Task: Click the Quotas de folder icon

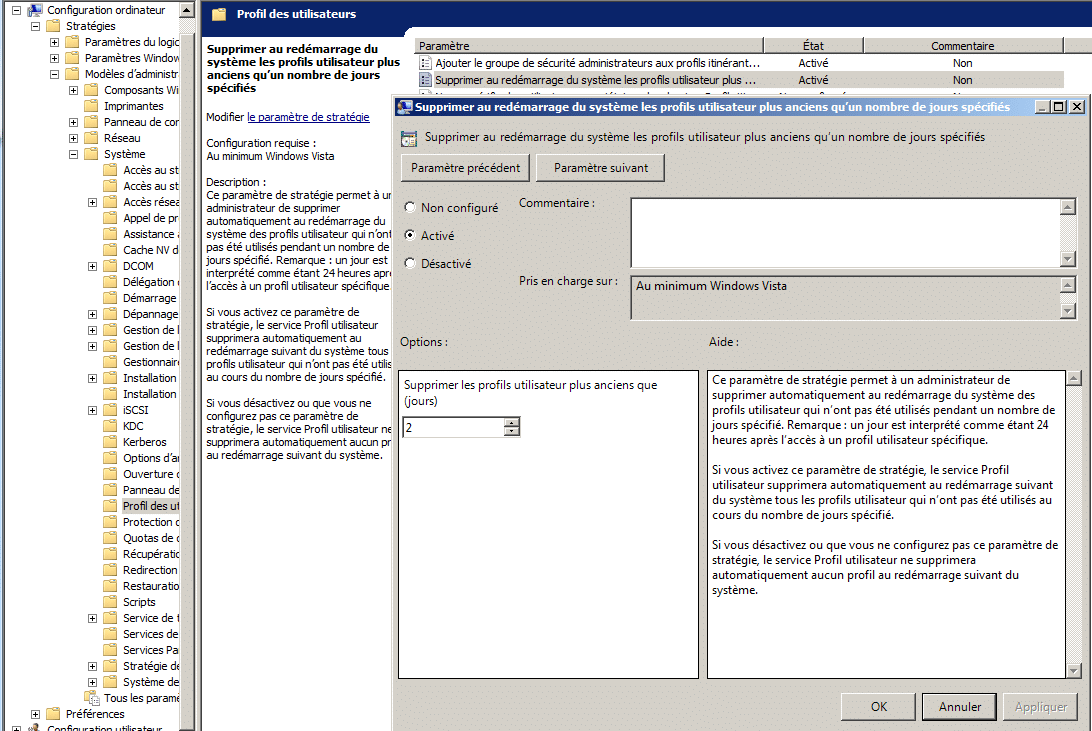Action: click(x=110, y=538)
